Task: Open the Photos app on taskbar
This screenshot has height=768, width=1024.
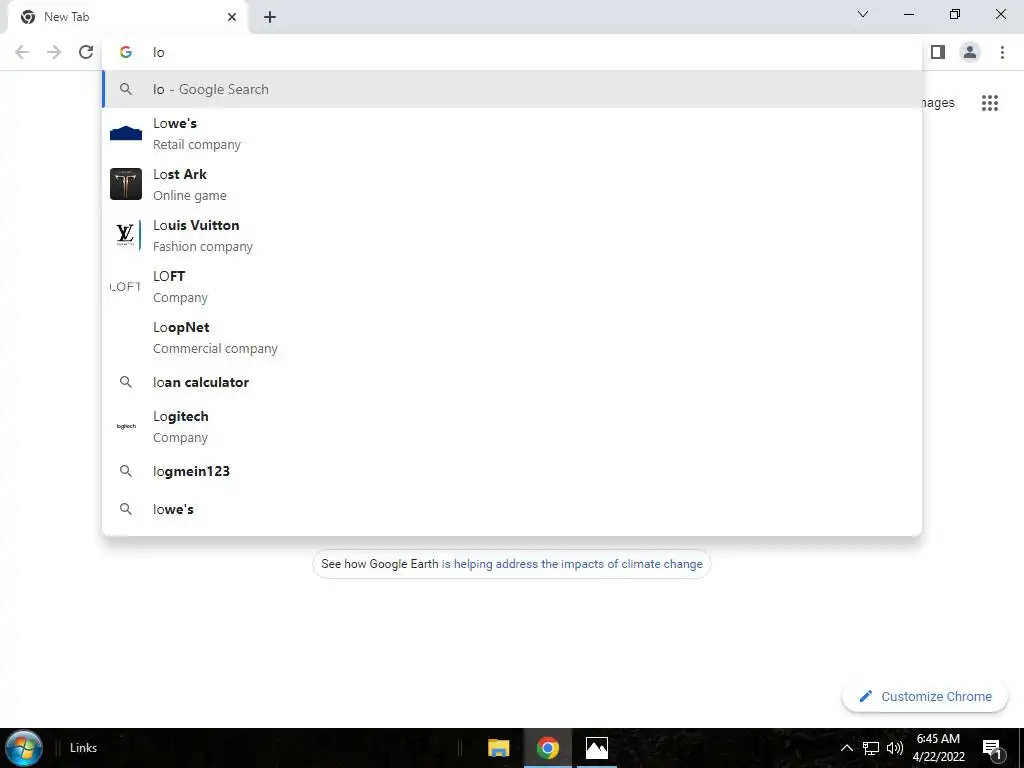Action: [597, 748]
